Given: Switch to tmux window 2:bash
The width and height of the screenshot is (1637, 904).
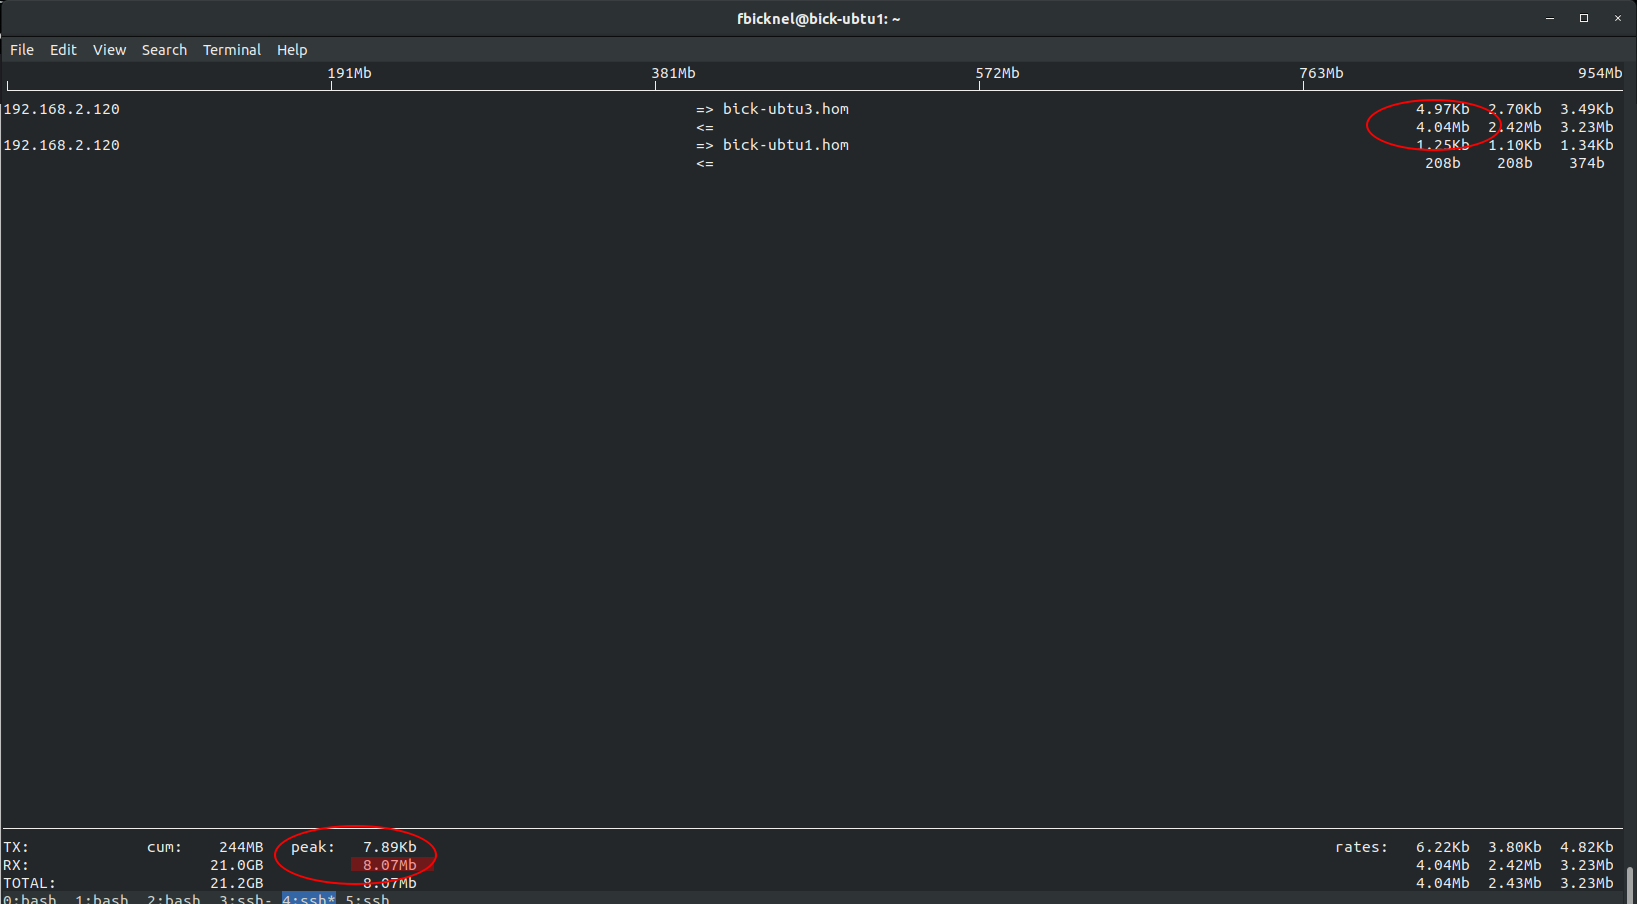Looking at the screenshot, I should point(174,898).
